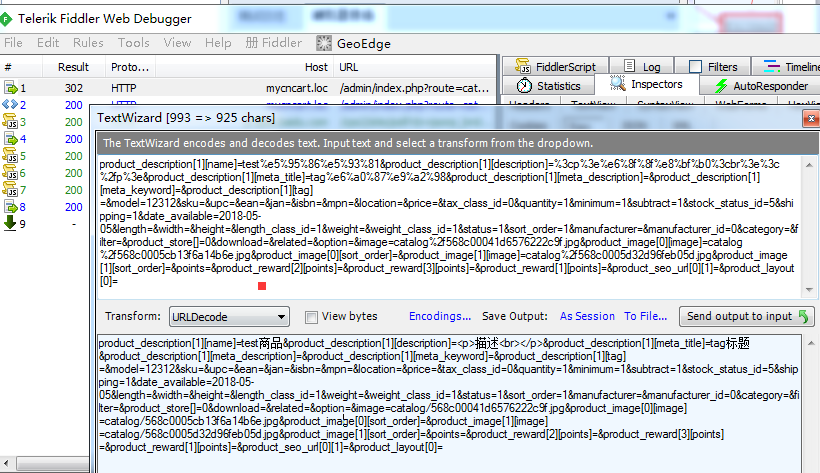This screenshot has width=820, height=473.
Task: Select session 8 icon in the session list
Action: (x=10, y=207)
